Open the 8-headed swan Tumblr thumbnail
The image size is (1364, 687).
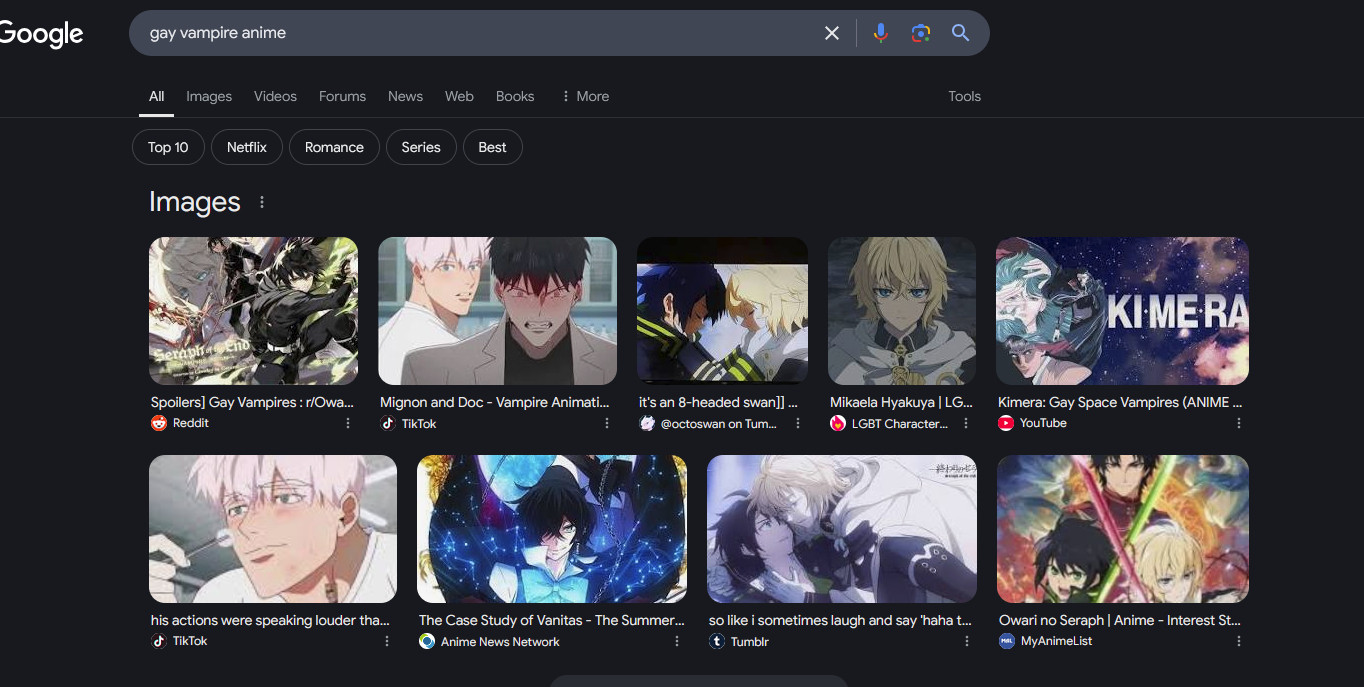722,311
